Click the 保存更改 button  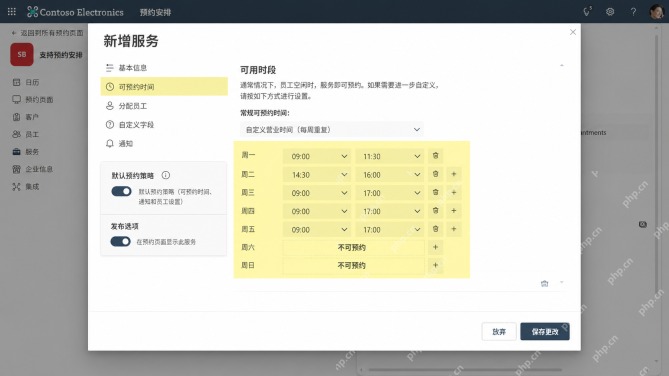pos(545,332)
